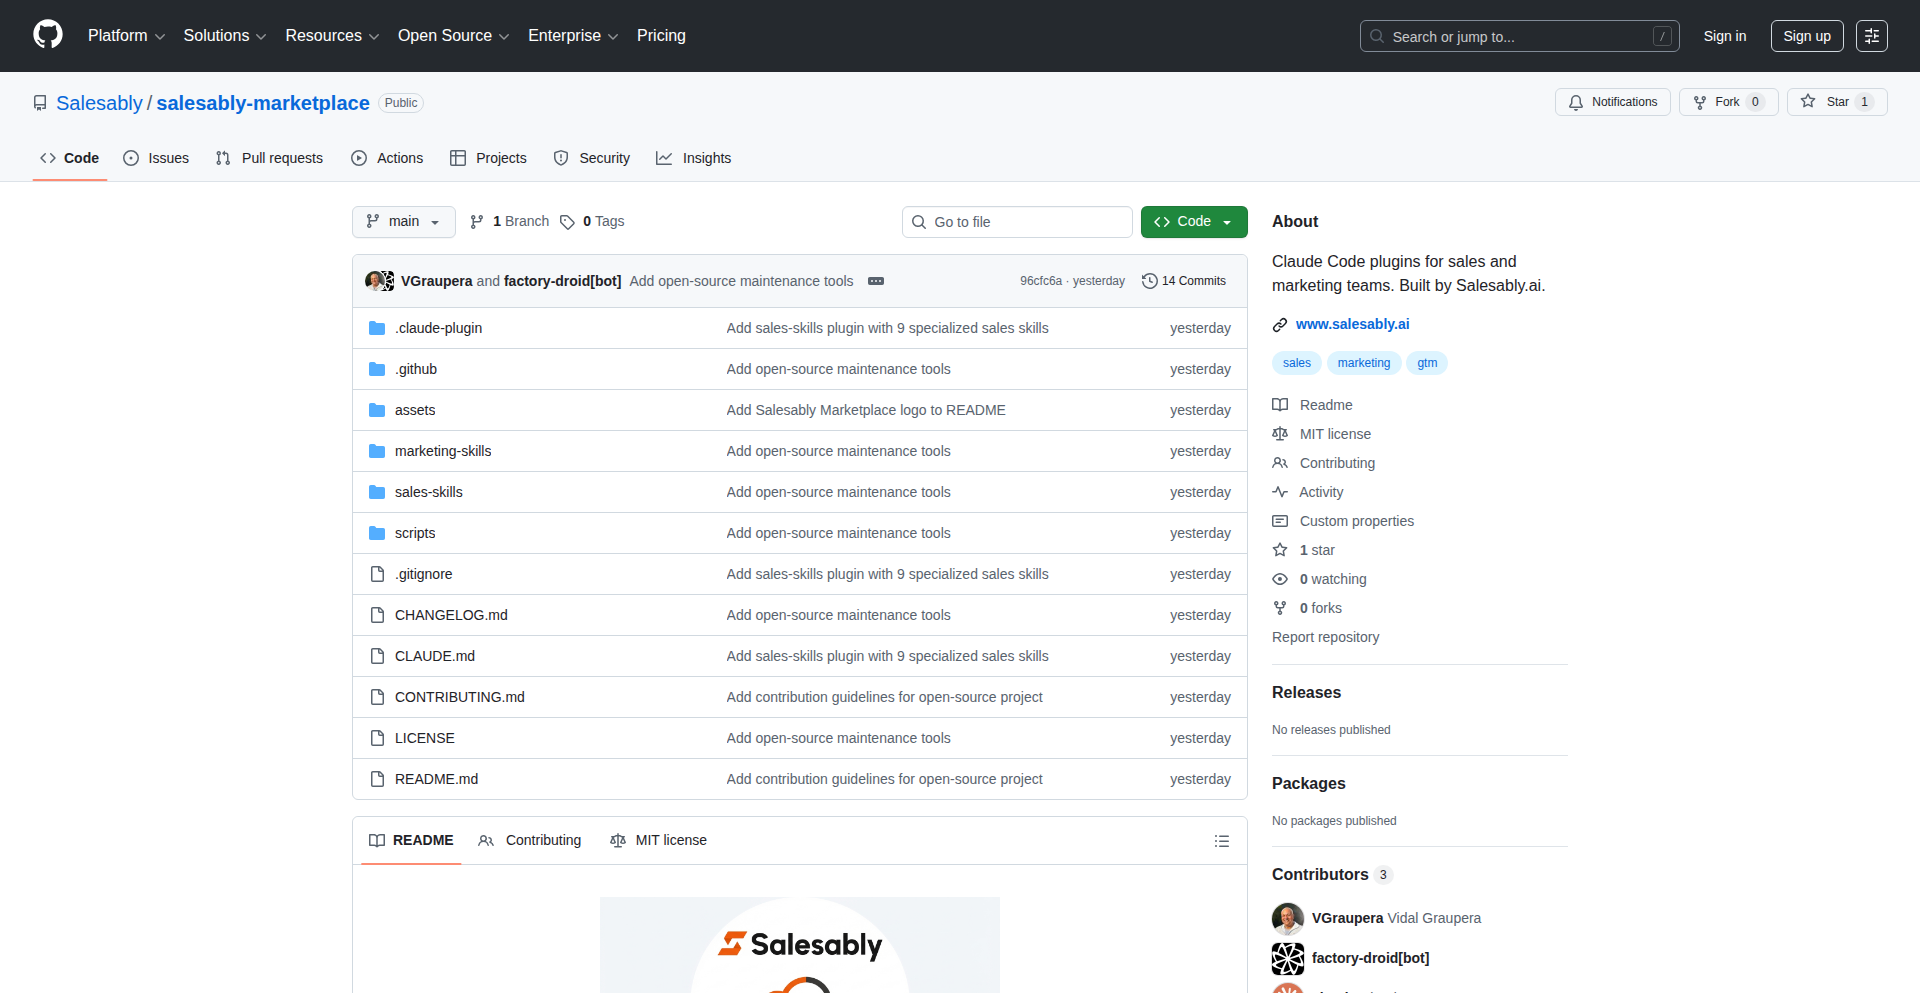Click the book icon beside Readme
The image size is (1920, 993).
[1280, 405]
